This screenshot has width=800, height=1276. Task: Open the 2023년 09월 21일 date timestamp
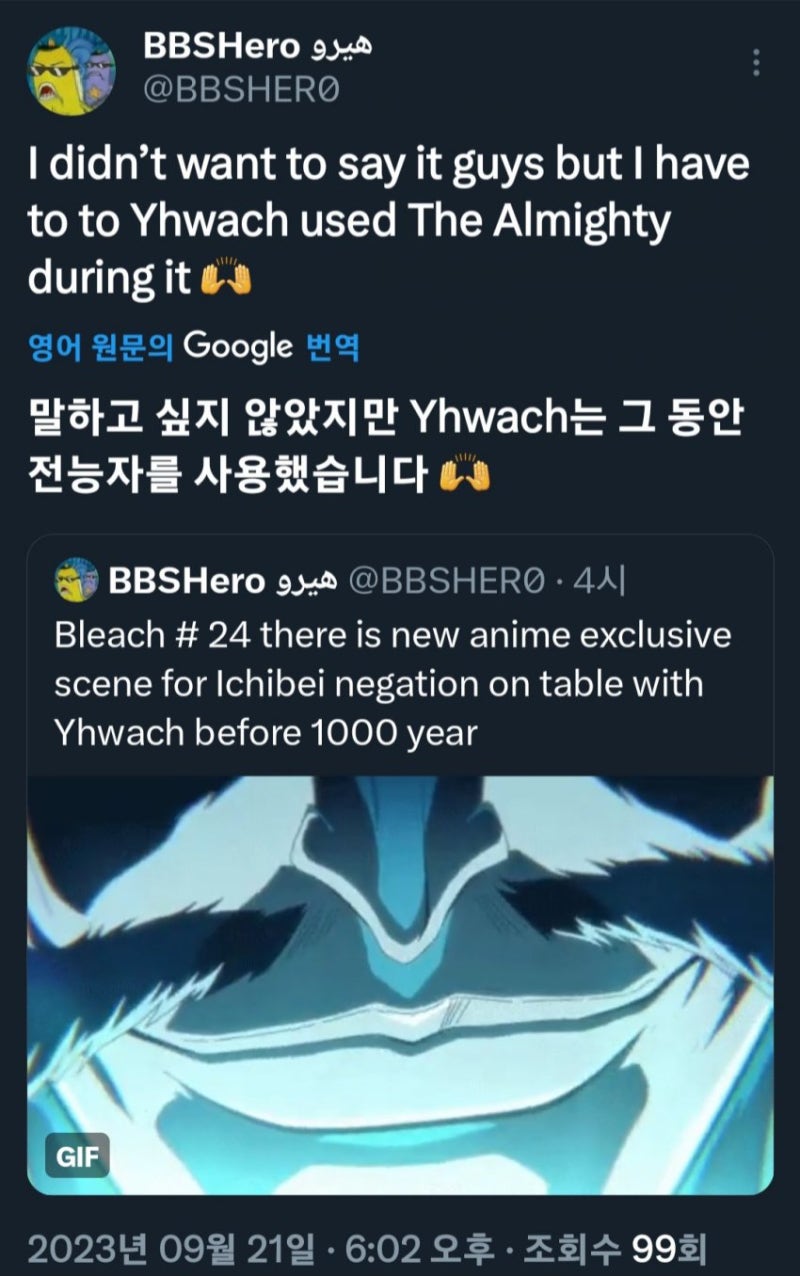click(x=168, y=1246)
